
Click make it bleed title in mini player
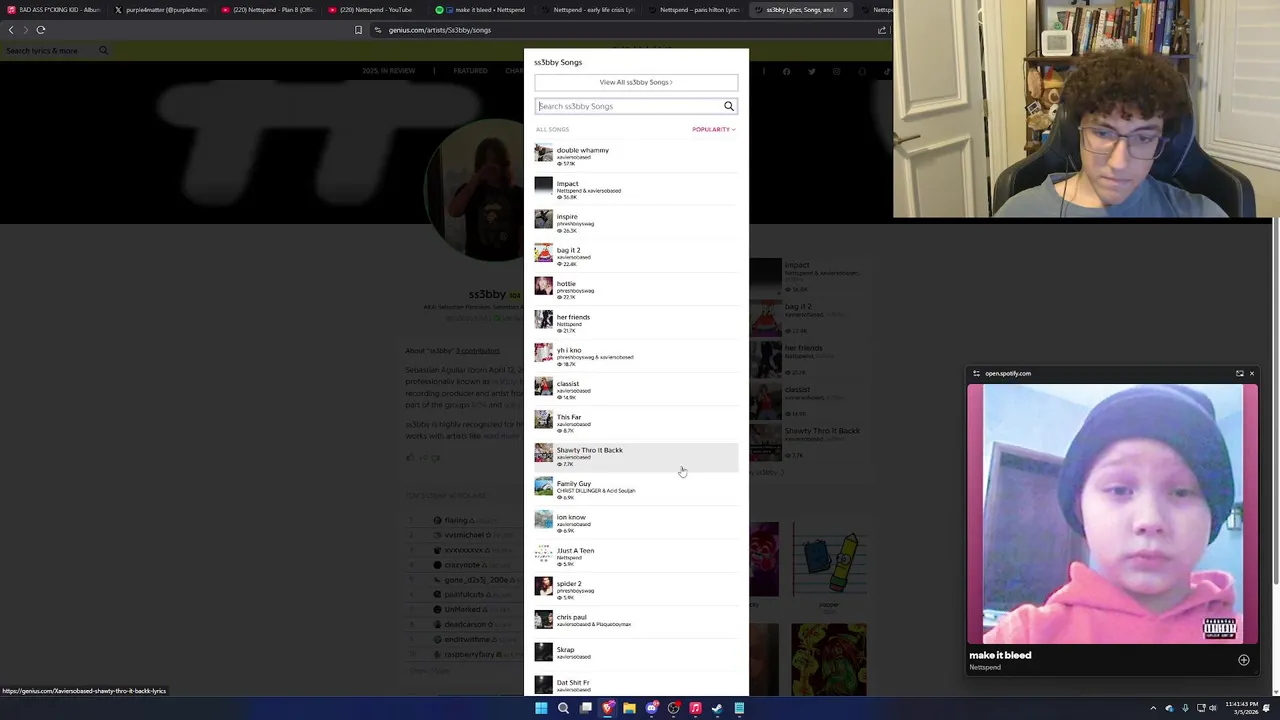coord(1000,655)
